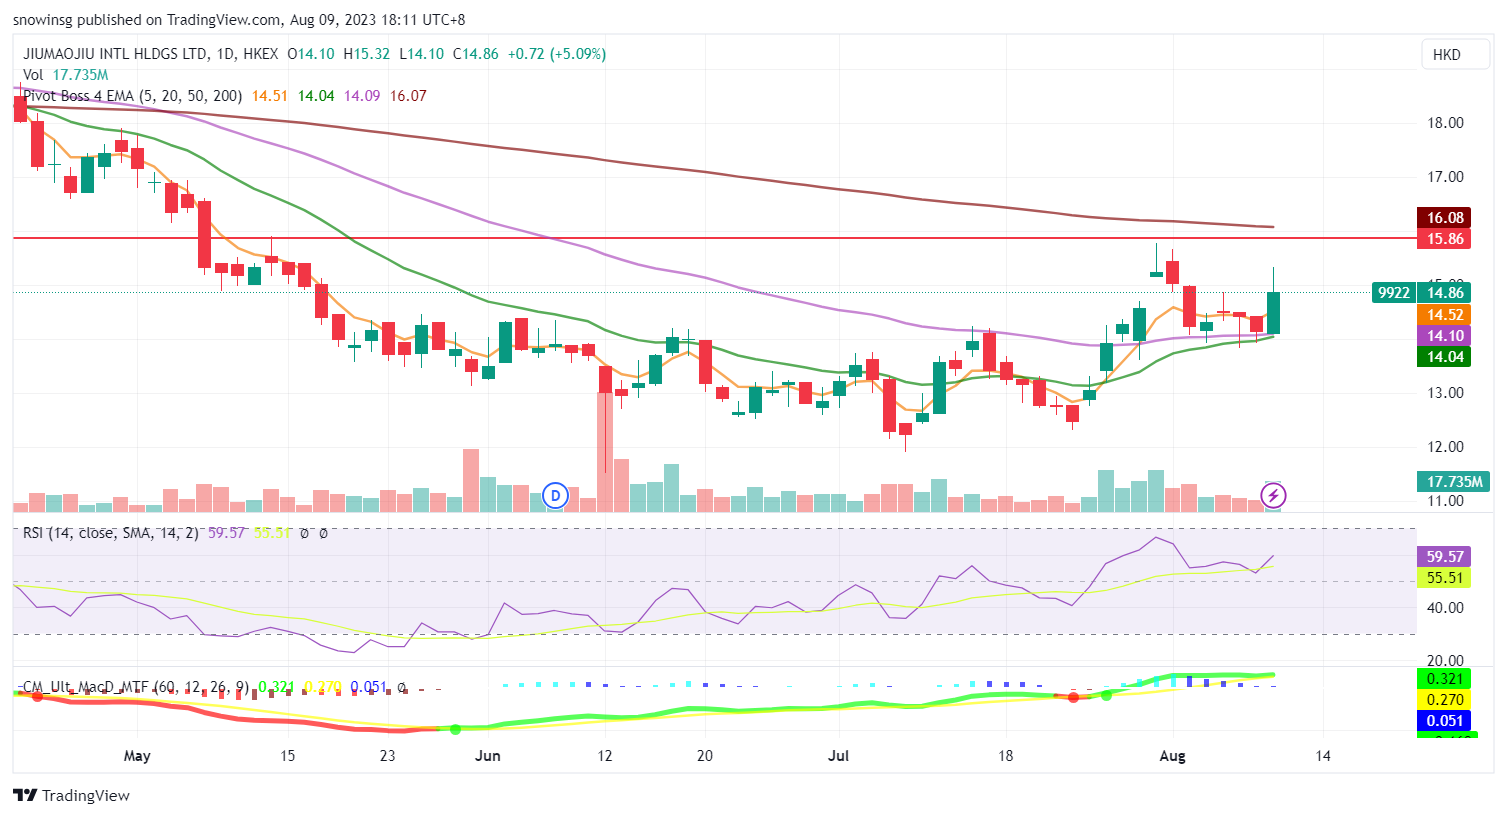Select the Pivot Boss 4 EMA legend
Screen dimensions: 1507x817
tap(132, 96)
